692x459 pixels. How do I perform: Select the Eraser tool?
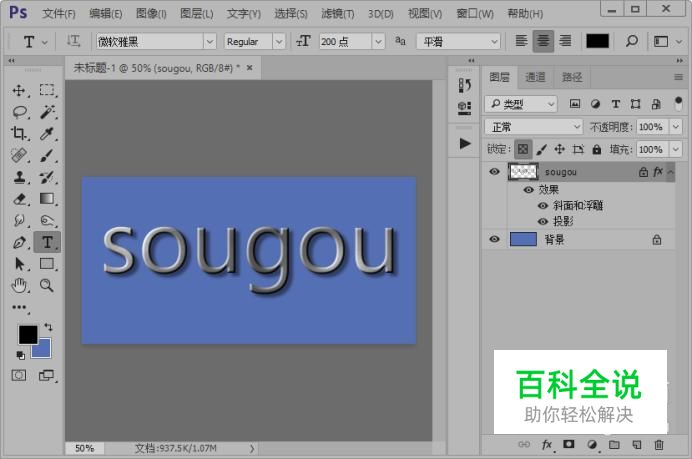19,199
